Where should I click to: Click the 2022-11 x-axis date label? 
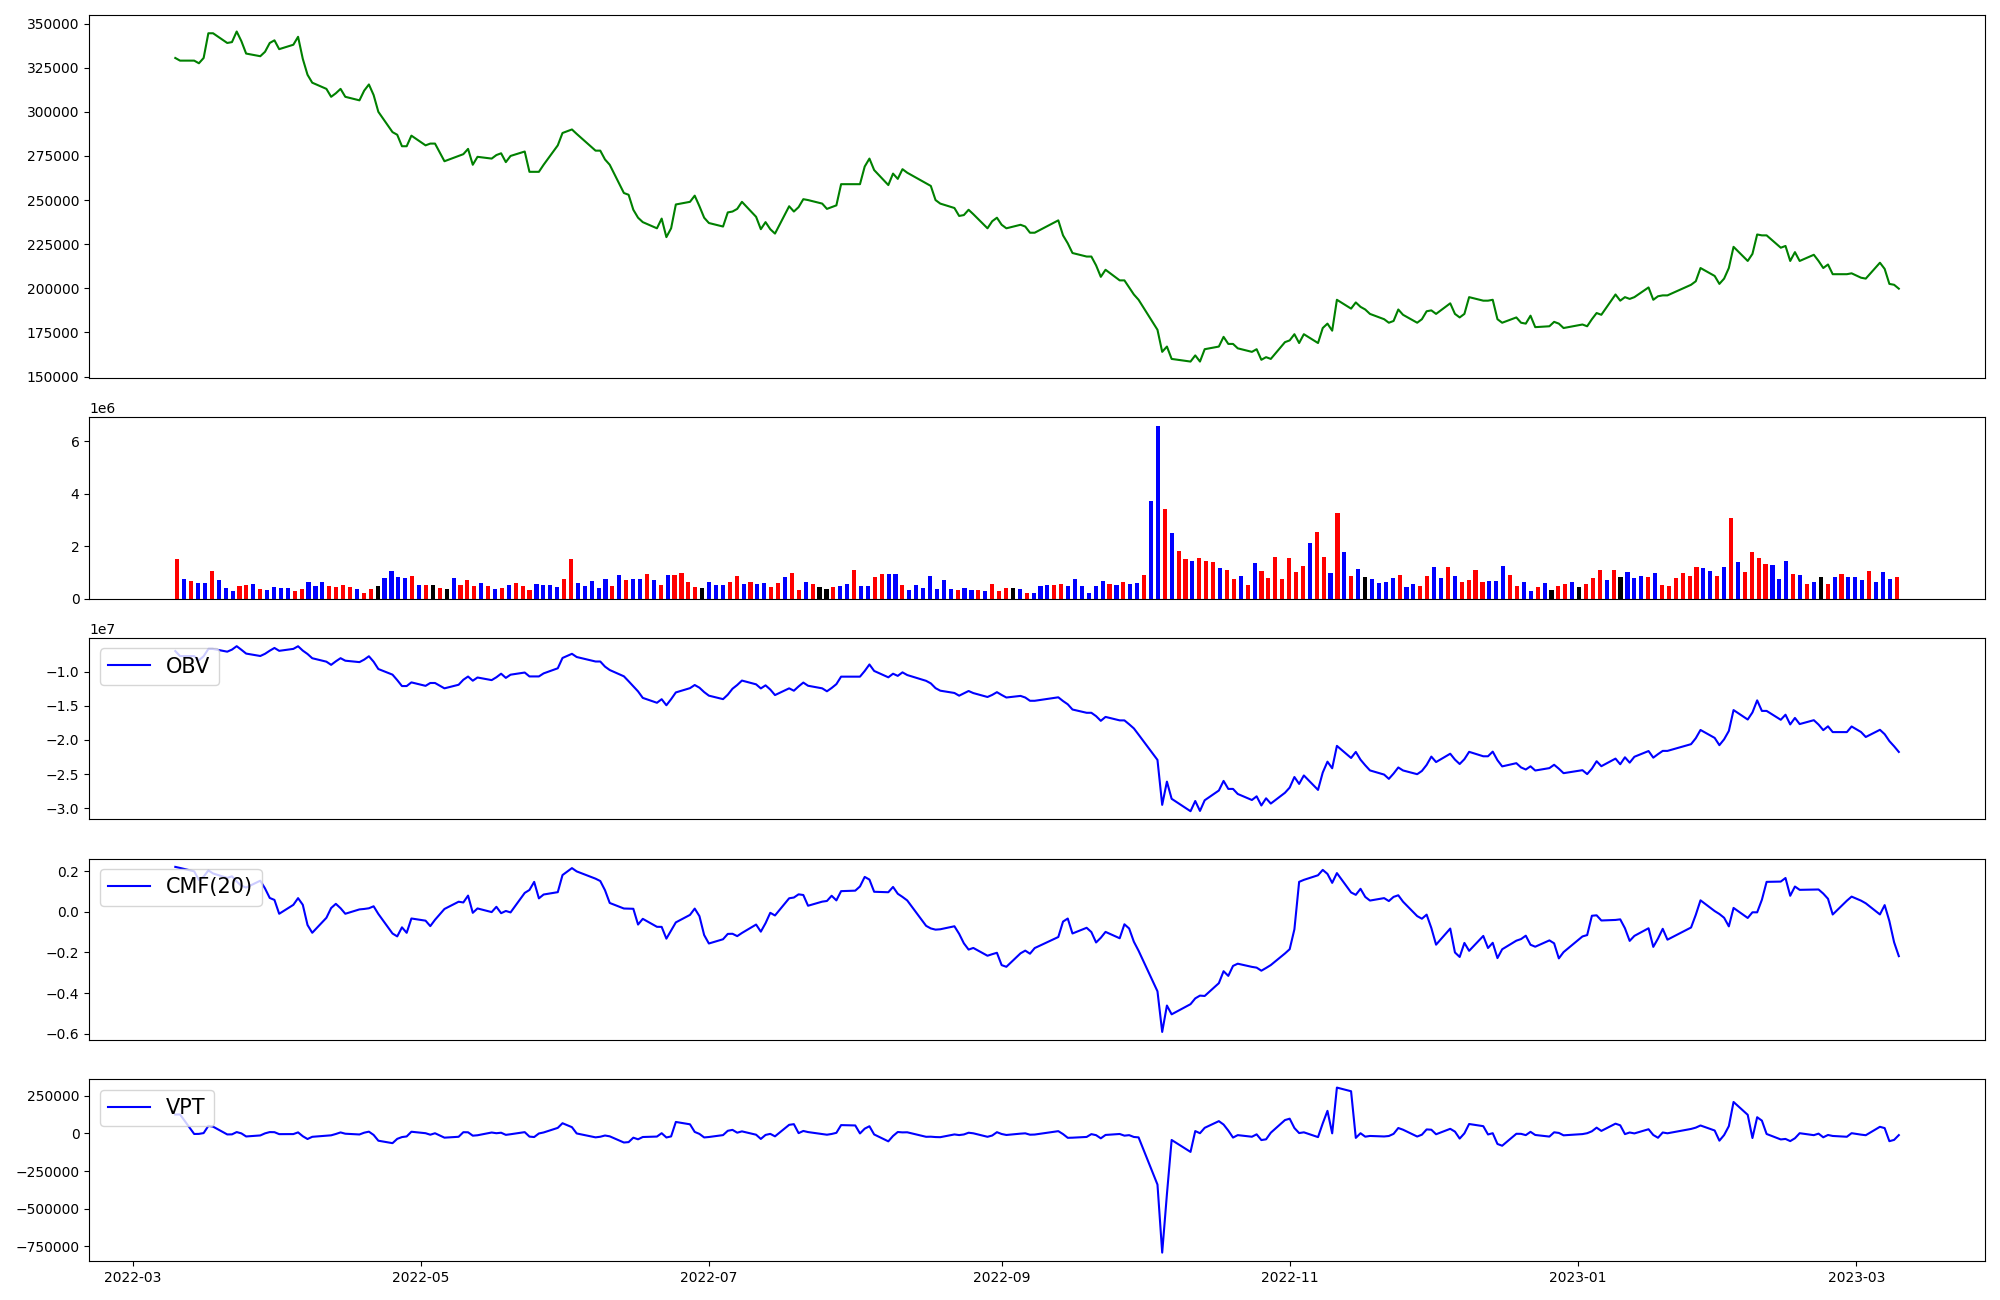tap(1290, 1277)
